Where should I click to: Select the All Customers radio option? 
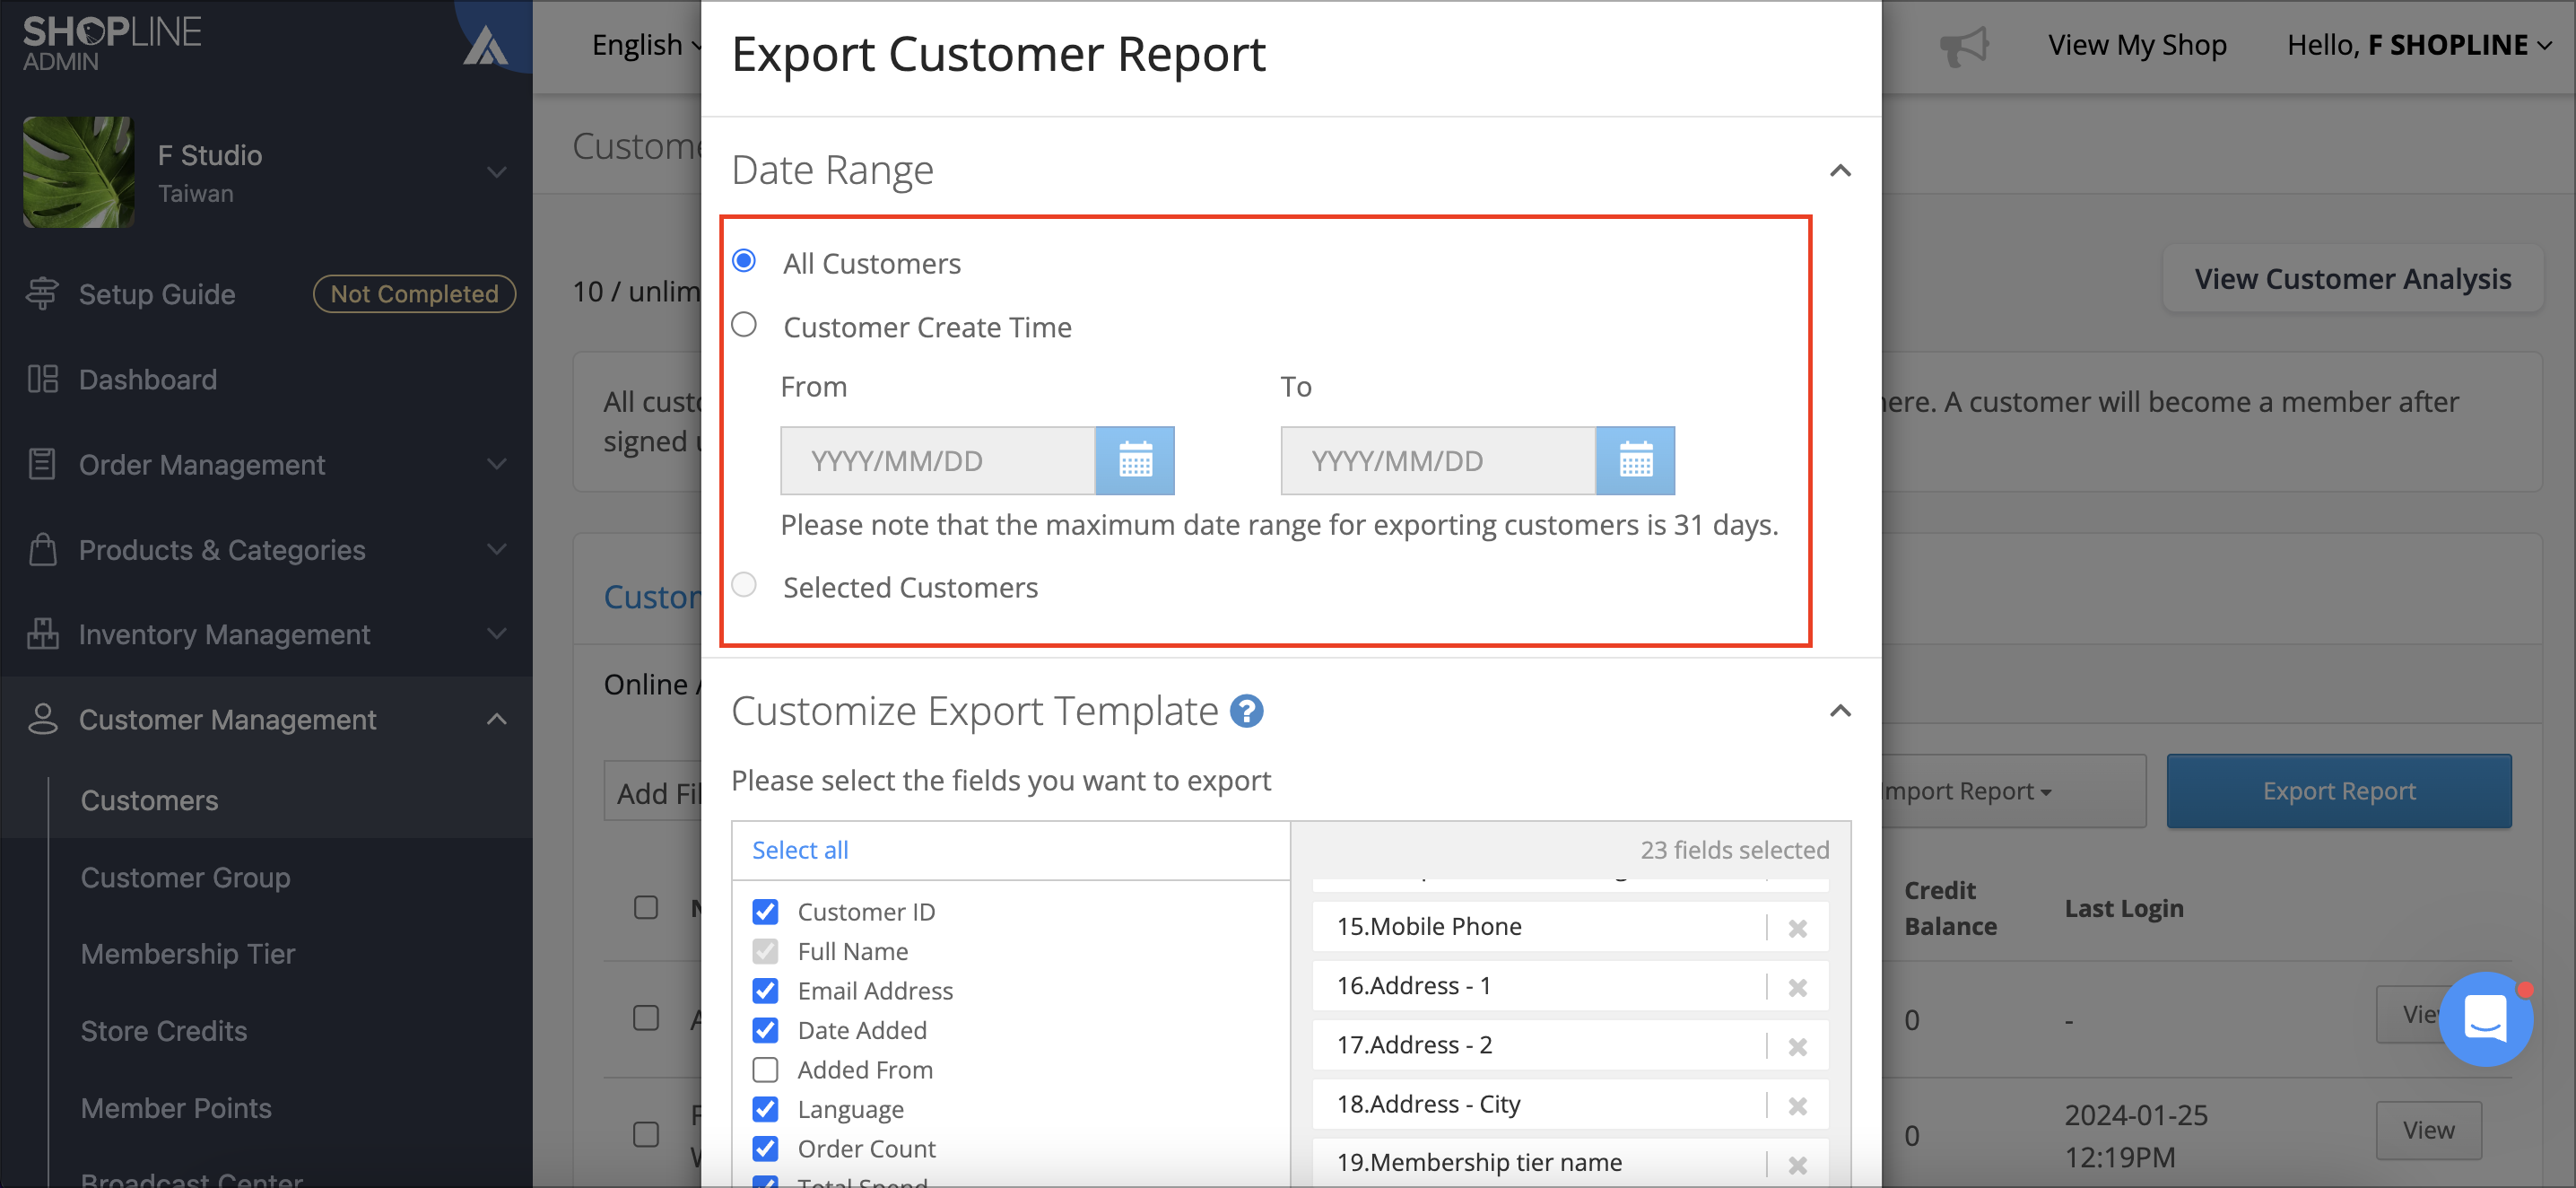click(744, 261)
